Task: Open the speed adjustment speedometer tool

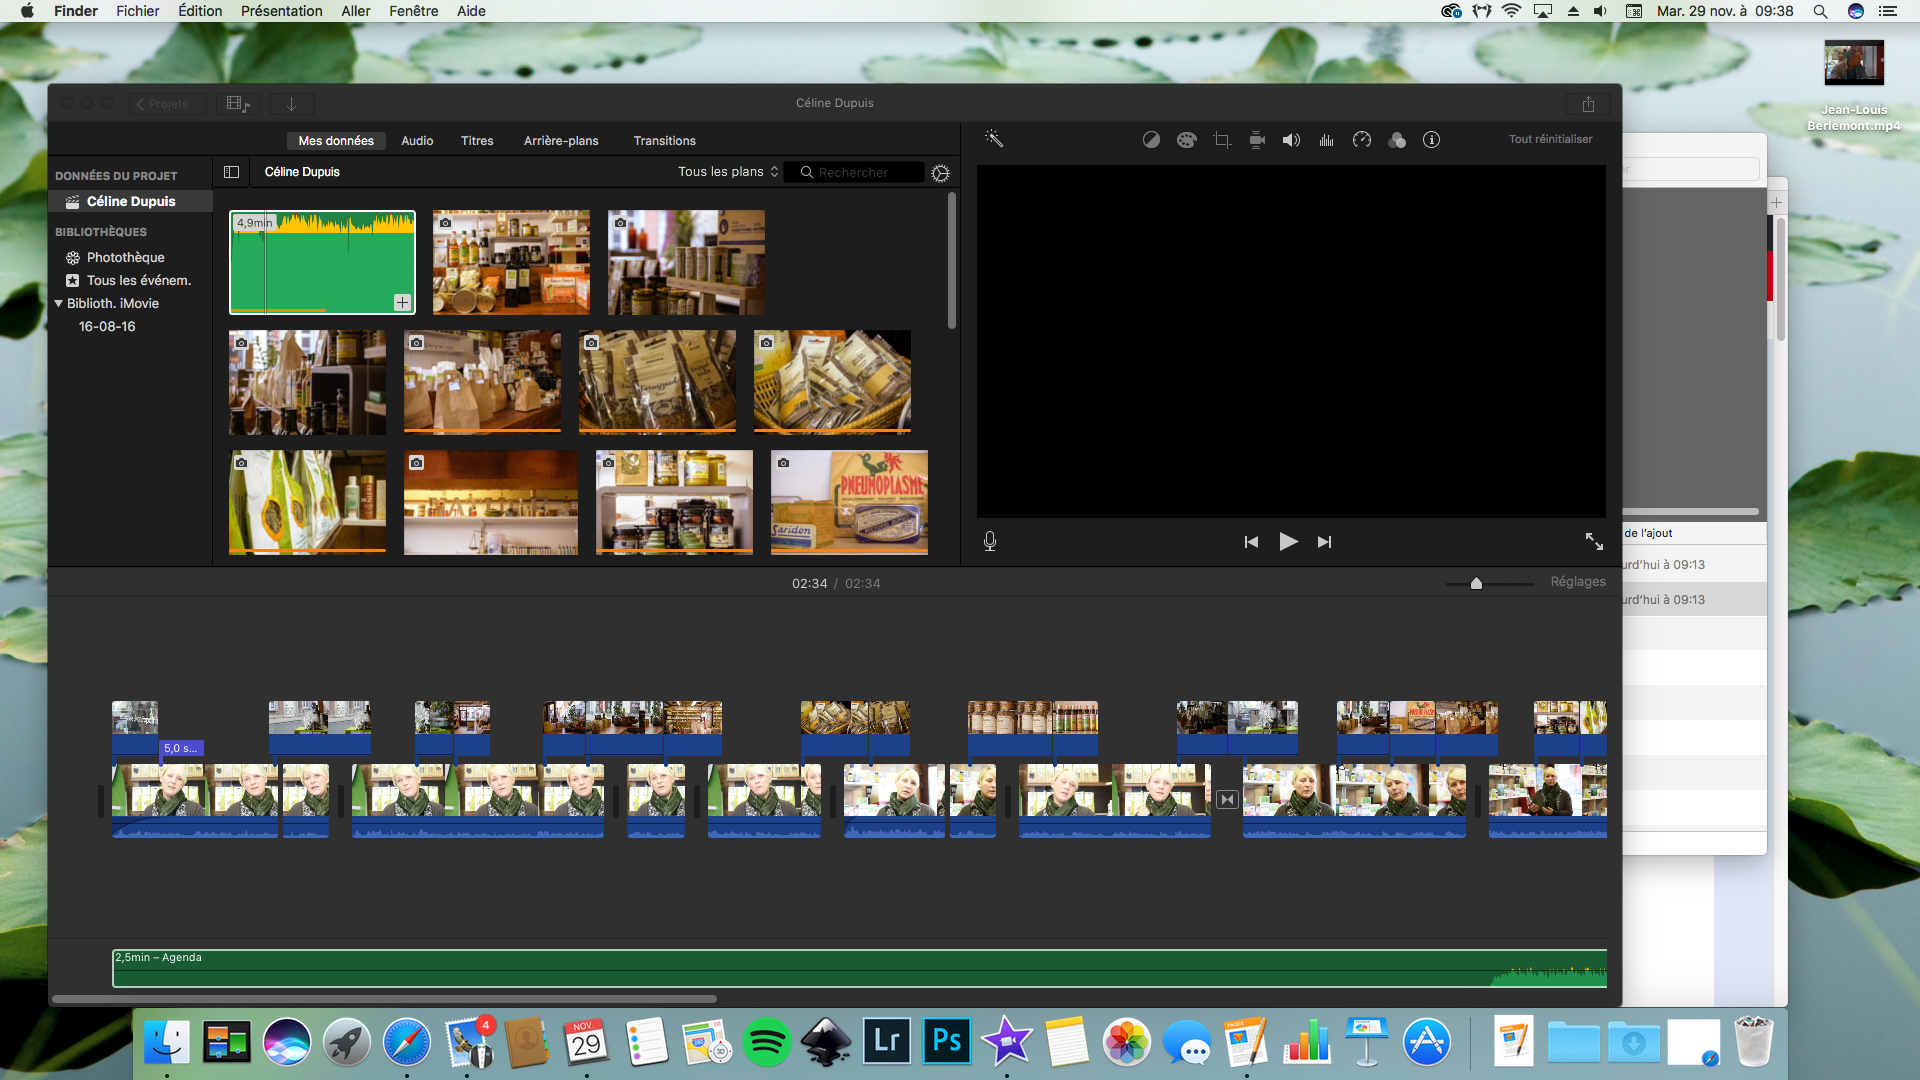Action: (1361, 140)
